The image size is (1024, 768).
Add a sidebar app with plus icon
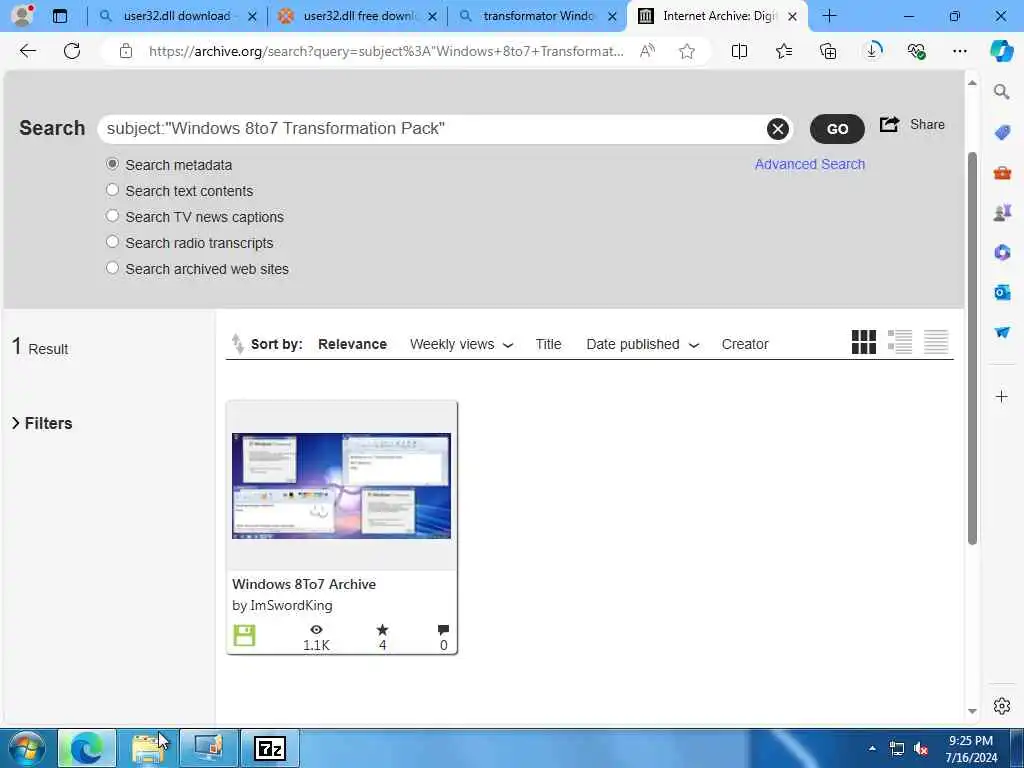pyautogui.click(x=1001, y=396)
